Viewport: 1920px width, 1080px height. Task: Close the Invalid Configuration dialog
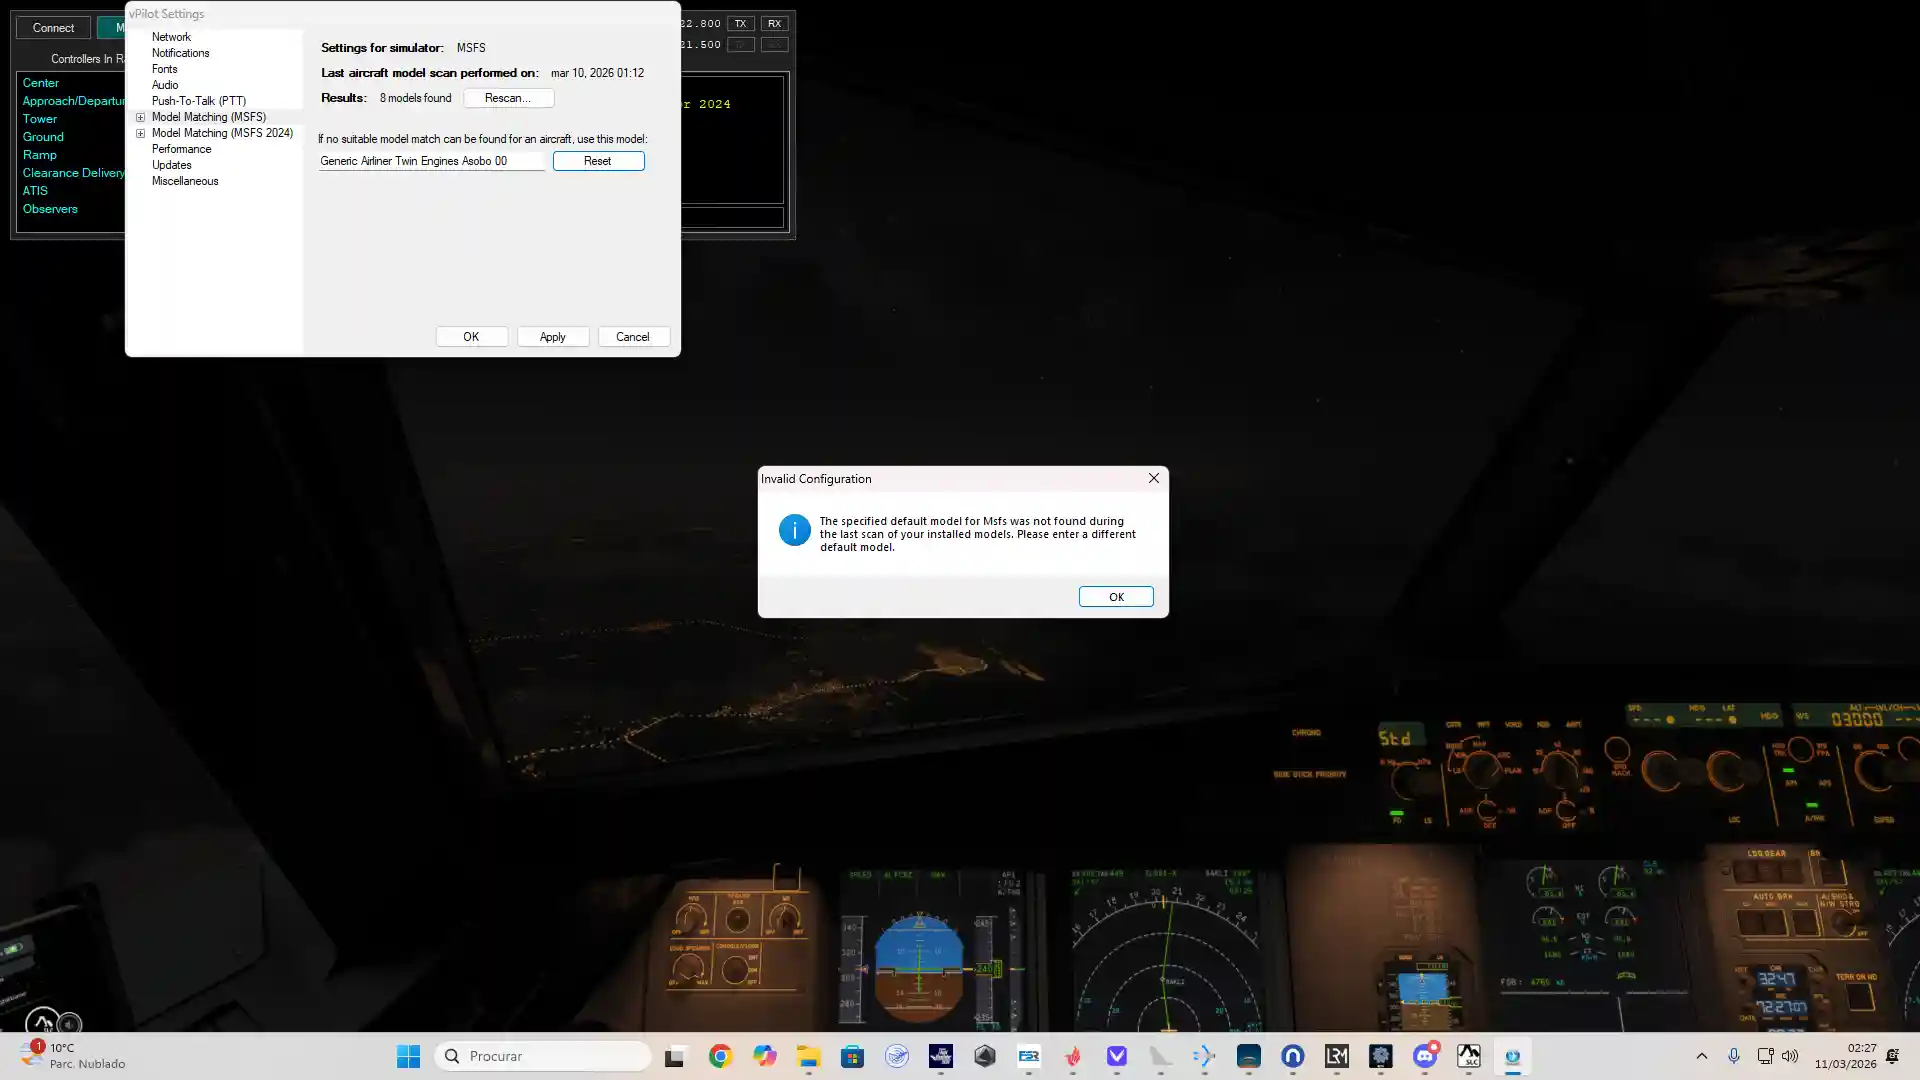(1154, 478)
